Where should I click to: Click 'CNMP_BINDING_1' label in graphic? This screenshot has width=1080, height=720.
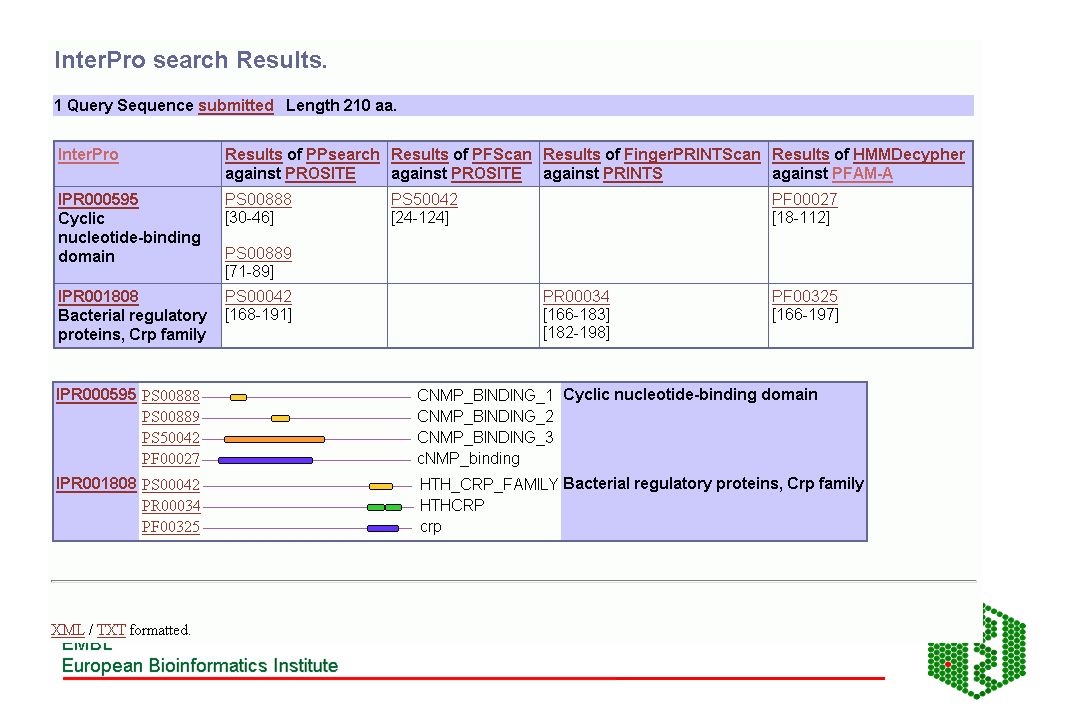pos(485,395)
